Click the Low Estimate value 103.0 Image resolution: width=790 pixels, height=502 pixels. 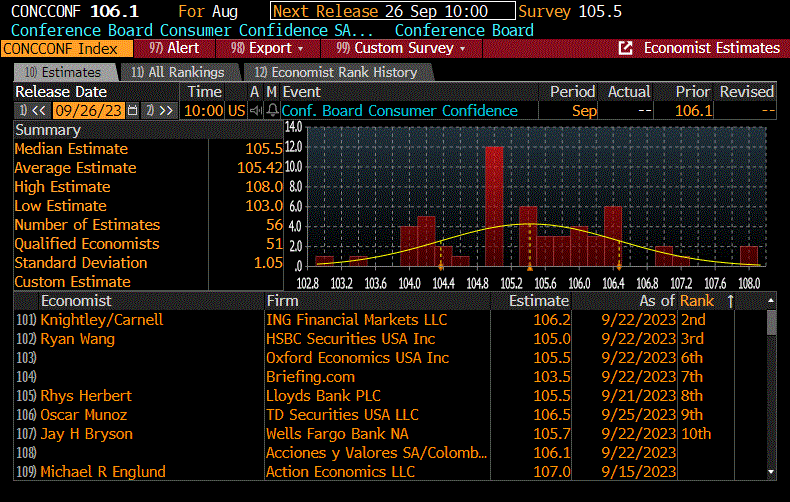[x=264, y=206]
